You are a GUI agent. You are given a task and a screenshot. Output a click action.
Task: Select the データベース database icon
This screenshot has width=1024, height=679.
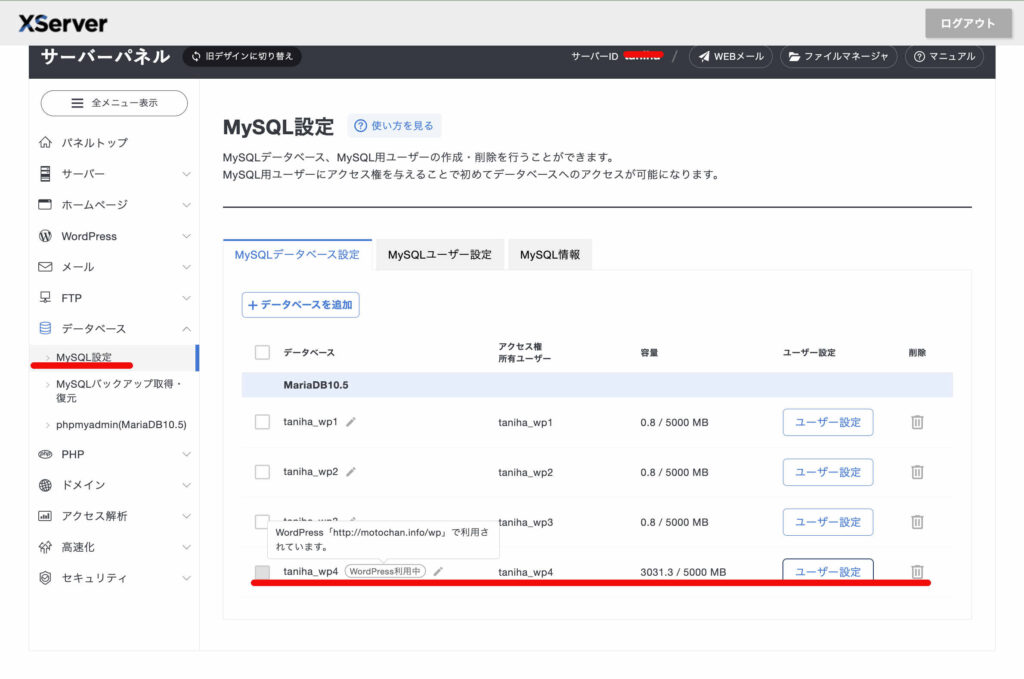45,328
